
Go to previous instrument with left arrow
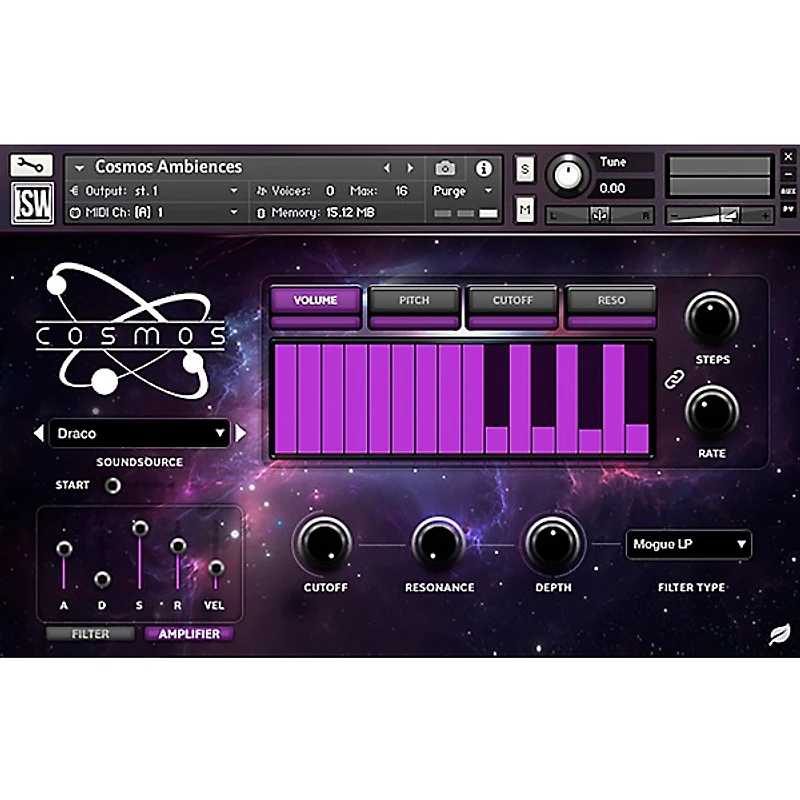pos(386,168)
